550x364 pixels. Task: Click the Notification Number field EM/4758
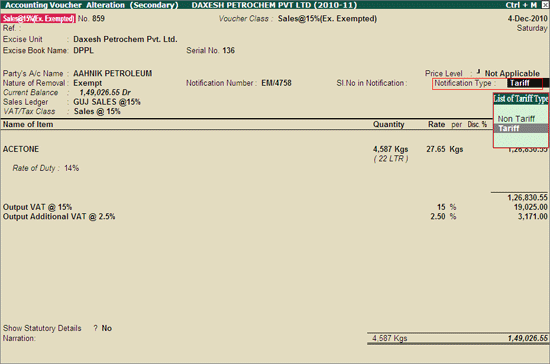click(x=276, y=83)
